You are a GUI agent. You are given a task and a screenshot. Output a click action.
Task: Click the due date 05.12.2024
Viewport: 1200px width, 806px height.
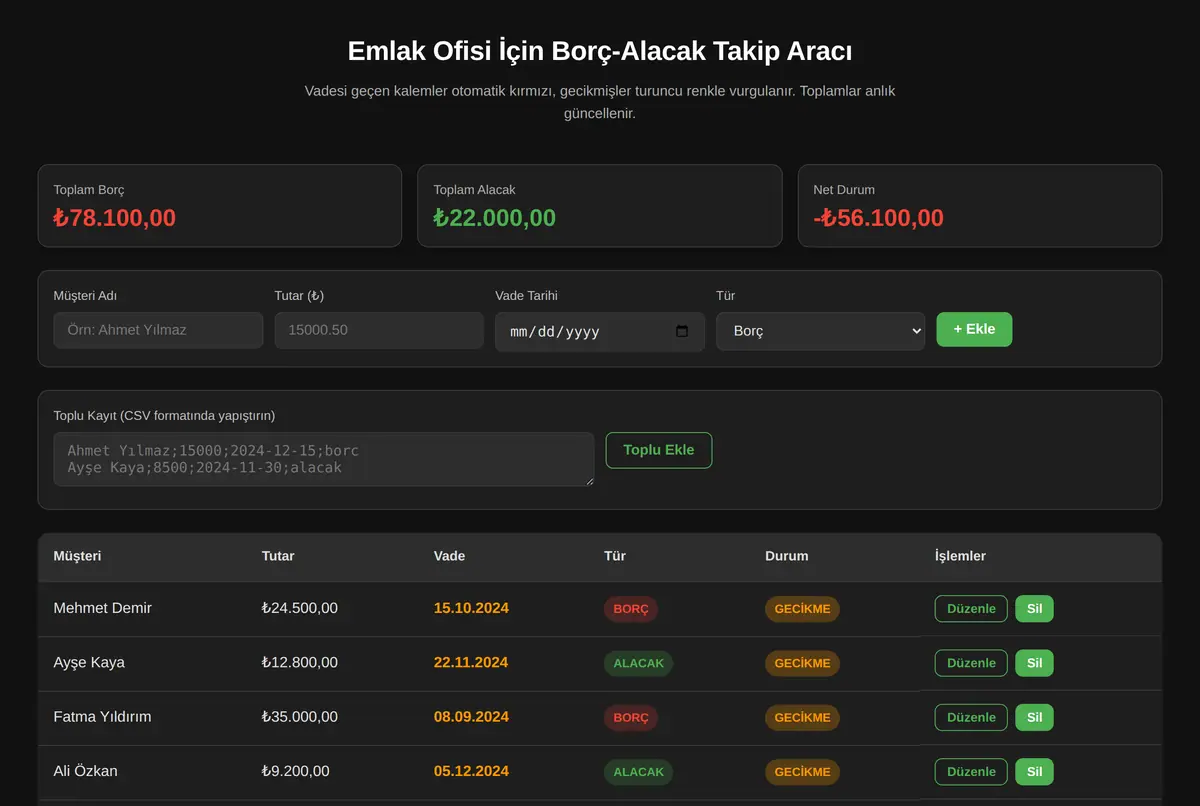471,771
